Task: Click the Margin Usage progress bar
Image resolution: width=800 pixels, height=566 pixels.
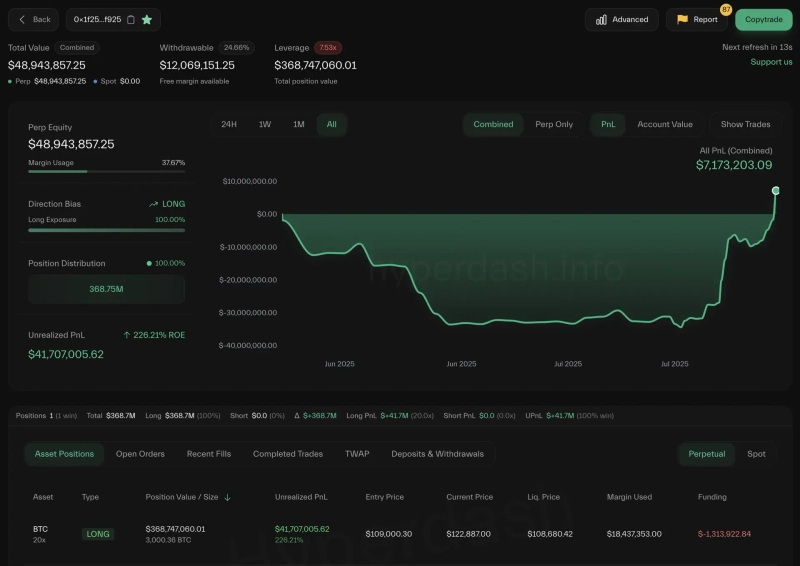Action: pyautogui.click(x=106, y=171)
